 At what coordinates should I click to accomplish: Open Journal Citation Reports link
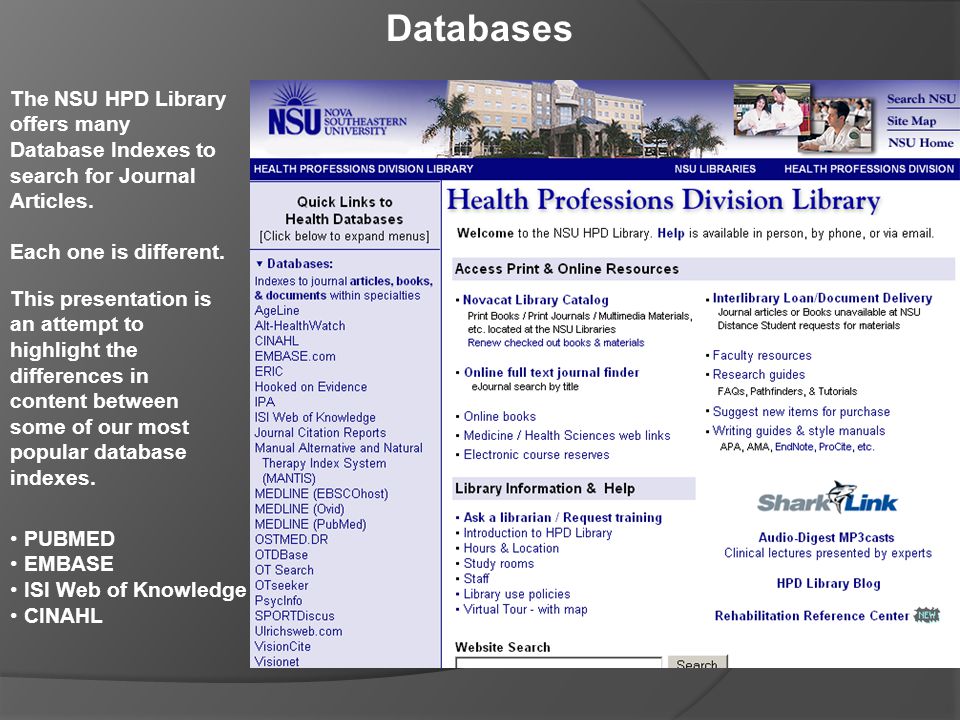(320, 433)
